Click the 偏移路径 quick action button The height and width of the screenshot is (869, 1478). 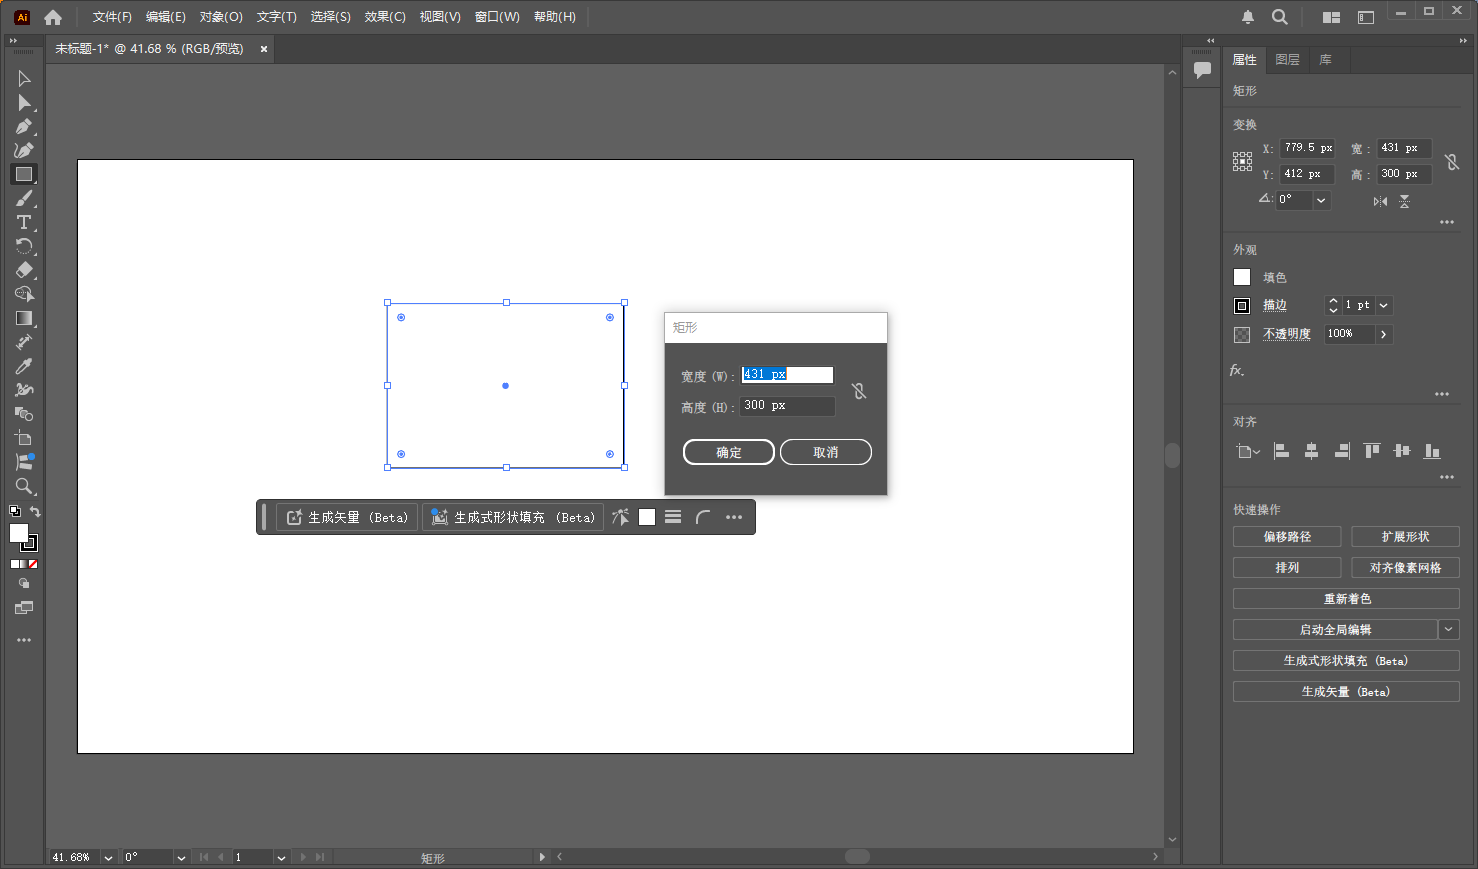click(x=1287, y=536)
